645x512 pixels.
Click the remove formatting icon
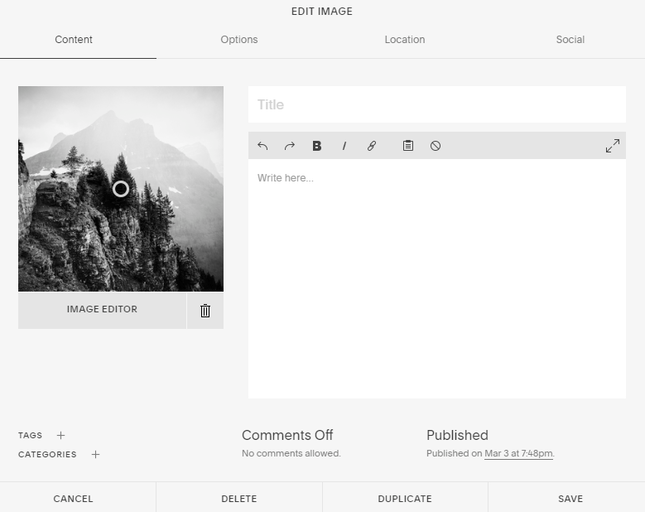pos(436,146)
